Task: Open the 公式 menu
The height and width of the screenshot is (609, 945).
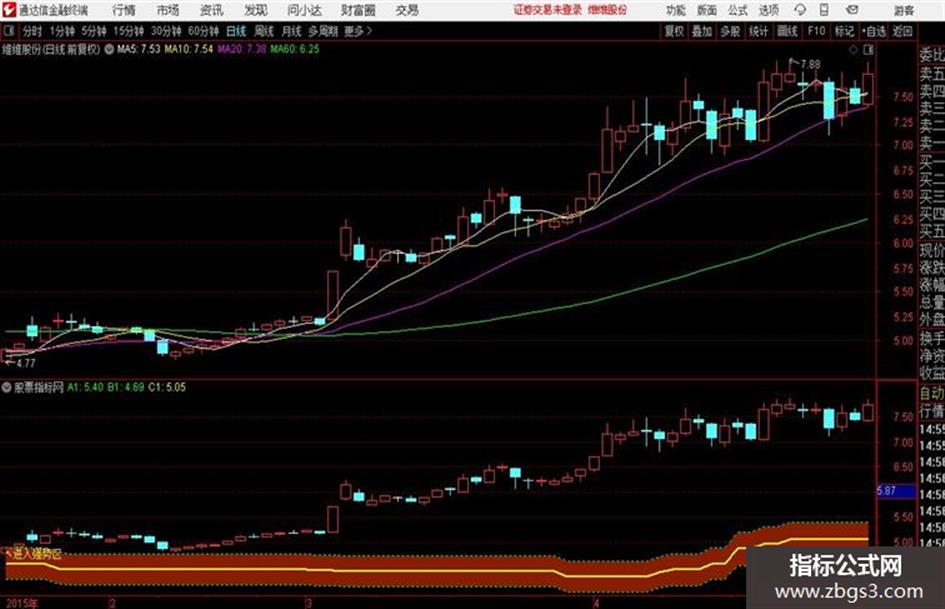Action: click(737, 10)
